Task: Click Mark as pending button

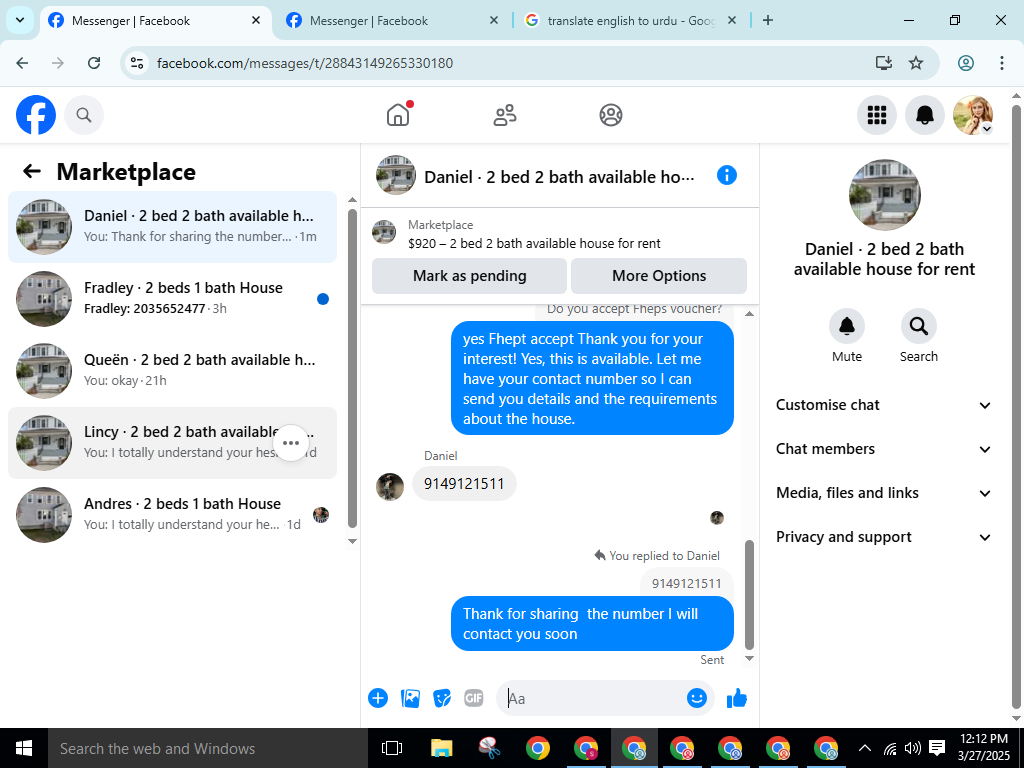Action: click(469, 276)
